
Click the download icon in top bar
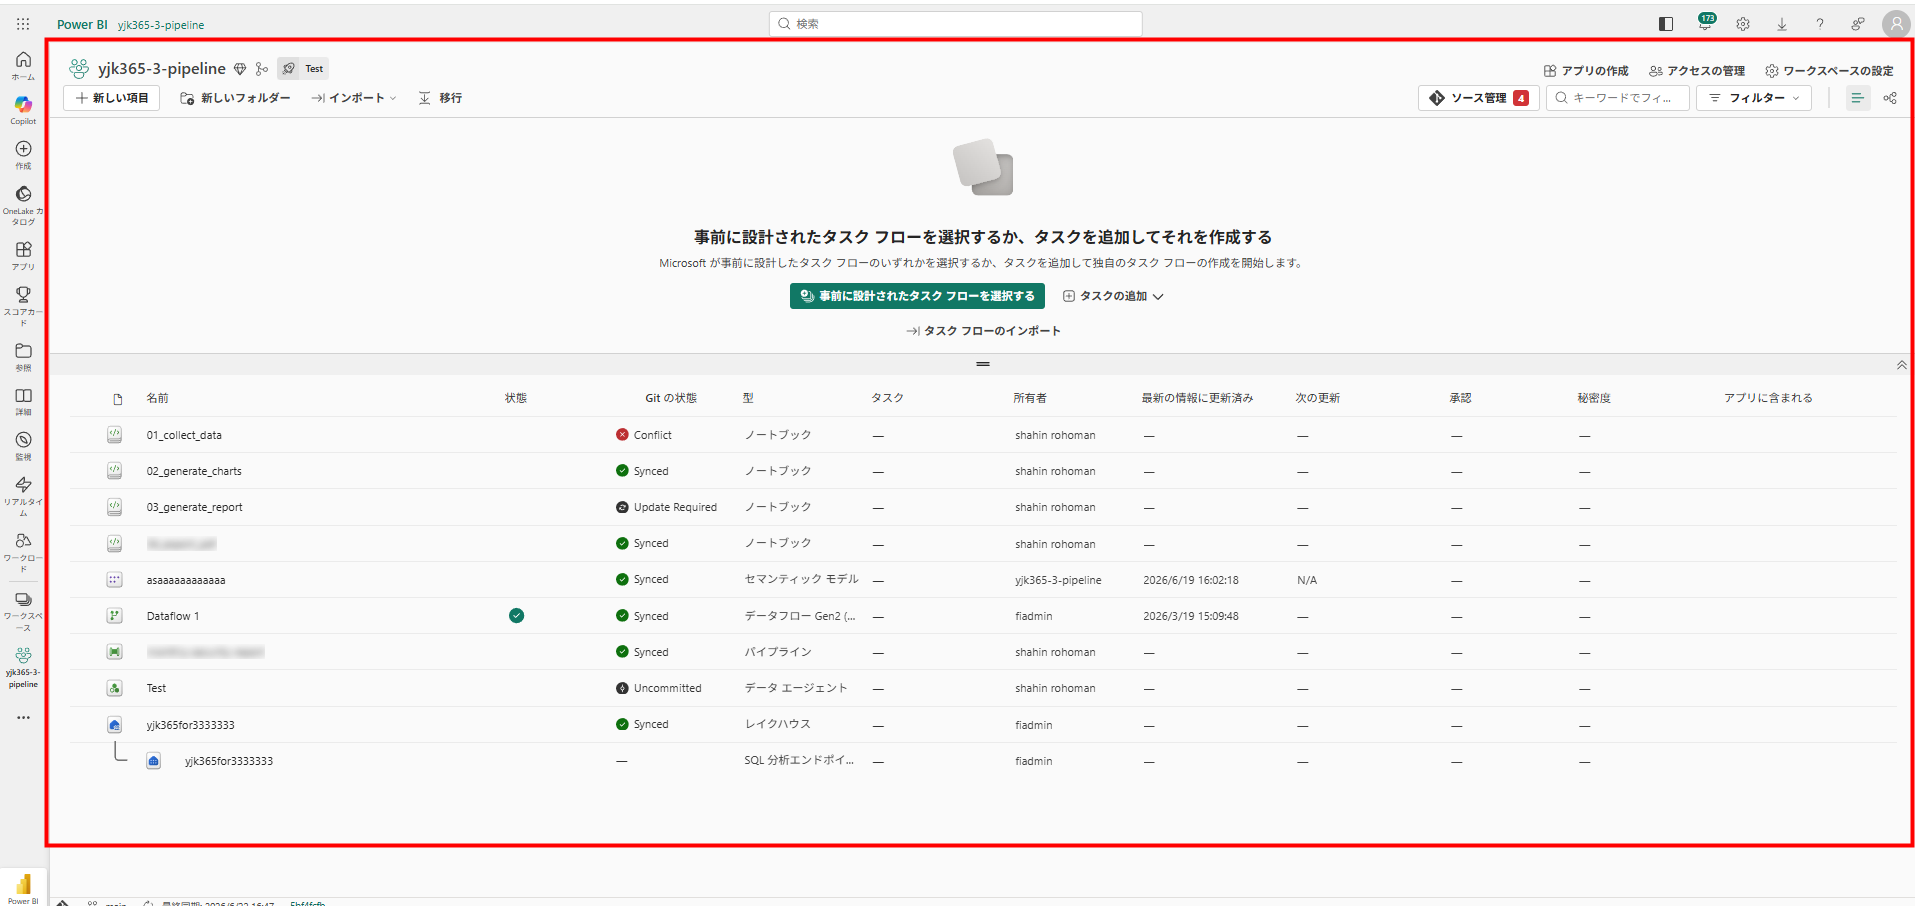coord(1782,24)
